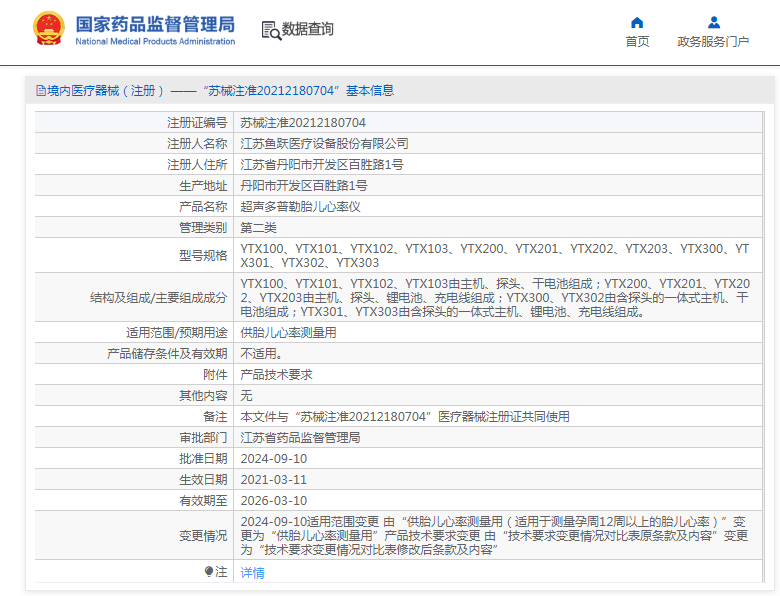Click product name 超声多普勒胎儿心率仪

point(300,206)
